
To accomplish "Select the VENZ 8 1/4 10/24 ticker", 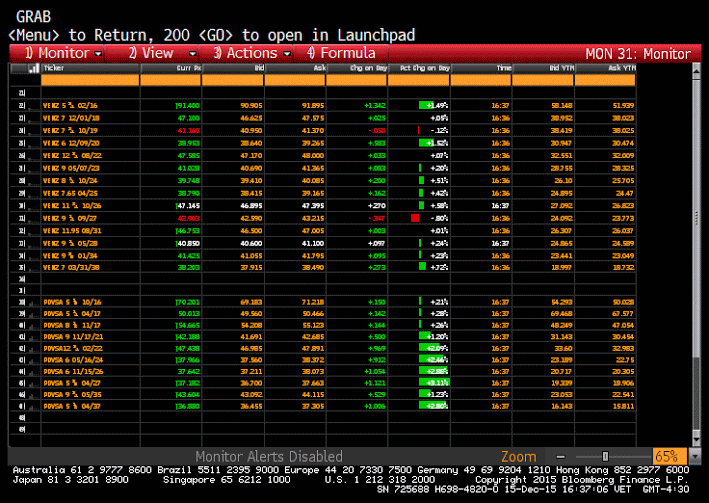I will pyautogui.click(x=70, y=181).
